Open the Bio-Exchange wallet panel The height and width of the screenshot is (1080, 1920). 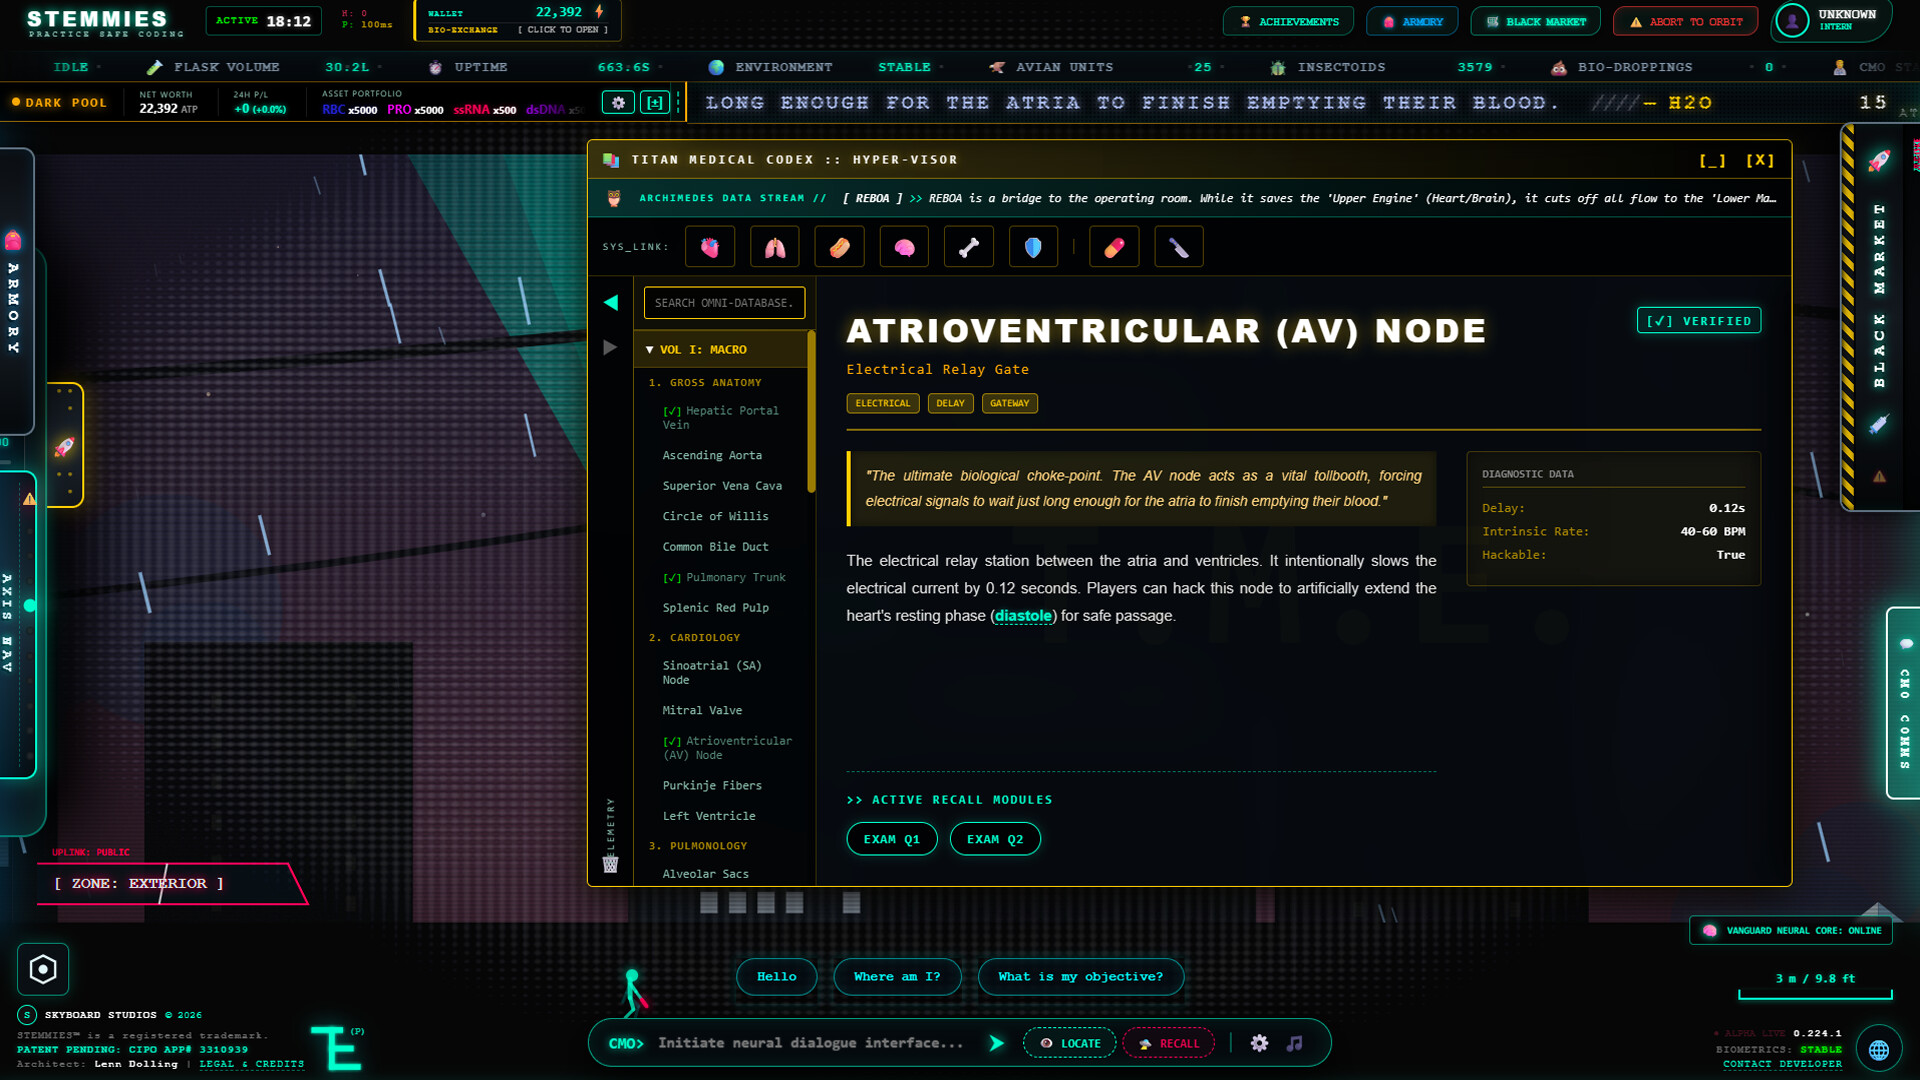(518, 20)
